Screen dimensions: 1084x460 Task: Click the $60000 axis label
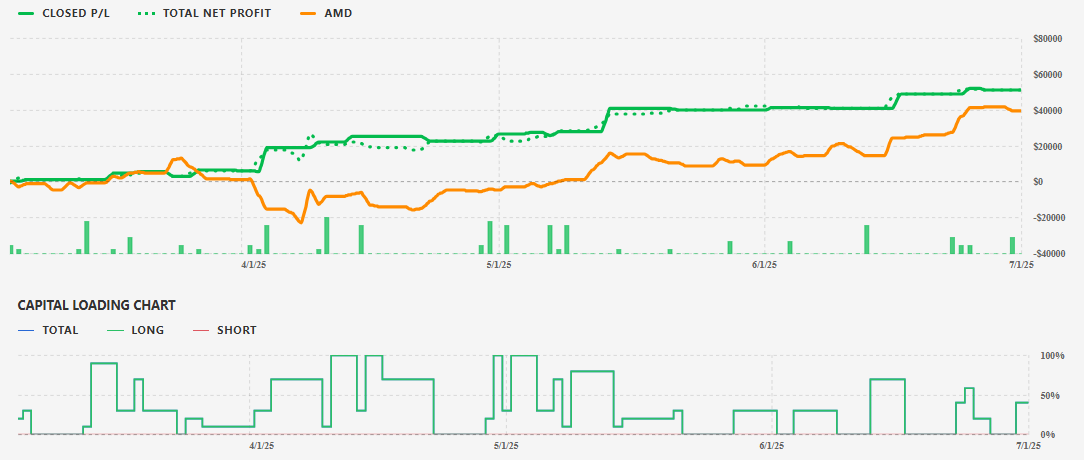(x=1045, y=75)
